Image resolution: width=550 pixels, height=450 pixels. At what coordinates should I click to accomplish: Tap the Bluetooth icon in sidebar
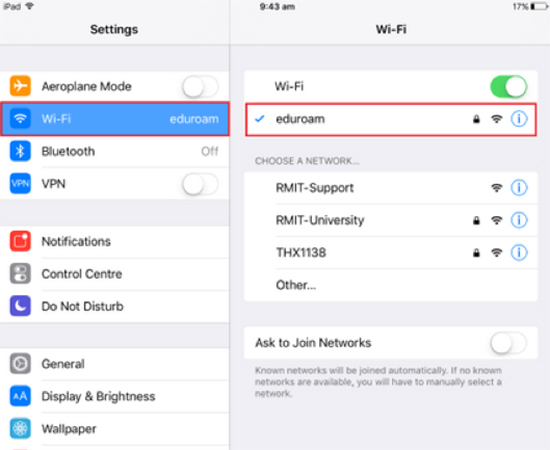click(x=20, y=151)
